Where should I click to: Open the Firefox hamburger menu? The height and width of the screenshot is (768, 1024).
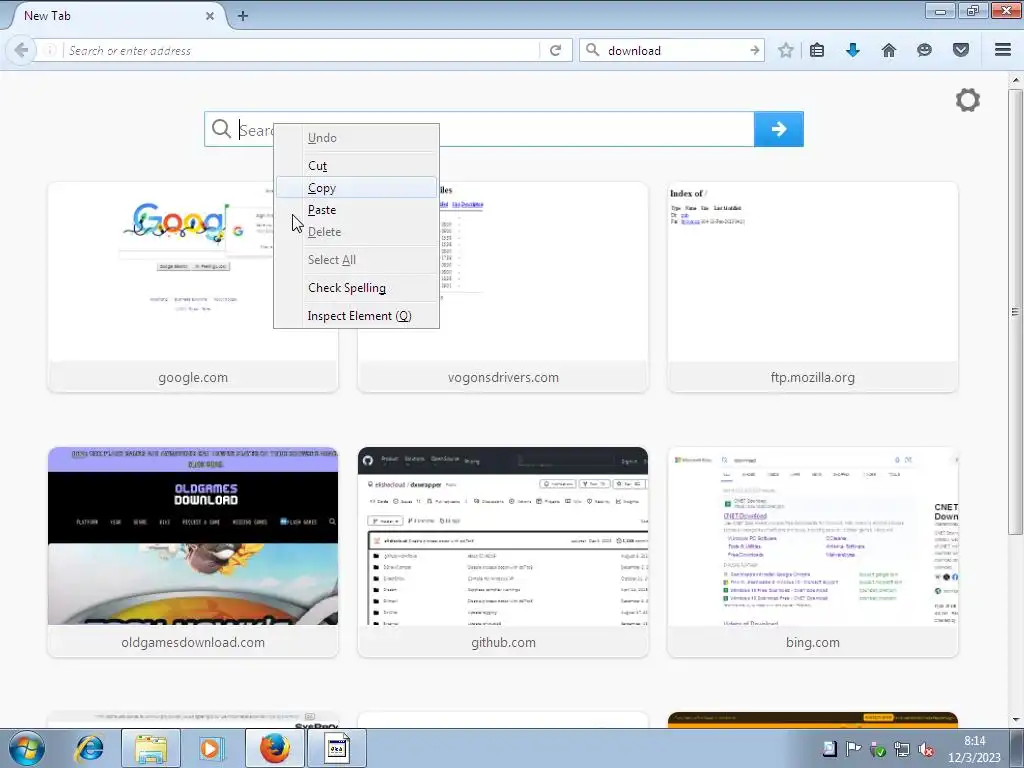point(1003,50)
